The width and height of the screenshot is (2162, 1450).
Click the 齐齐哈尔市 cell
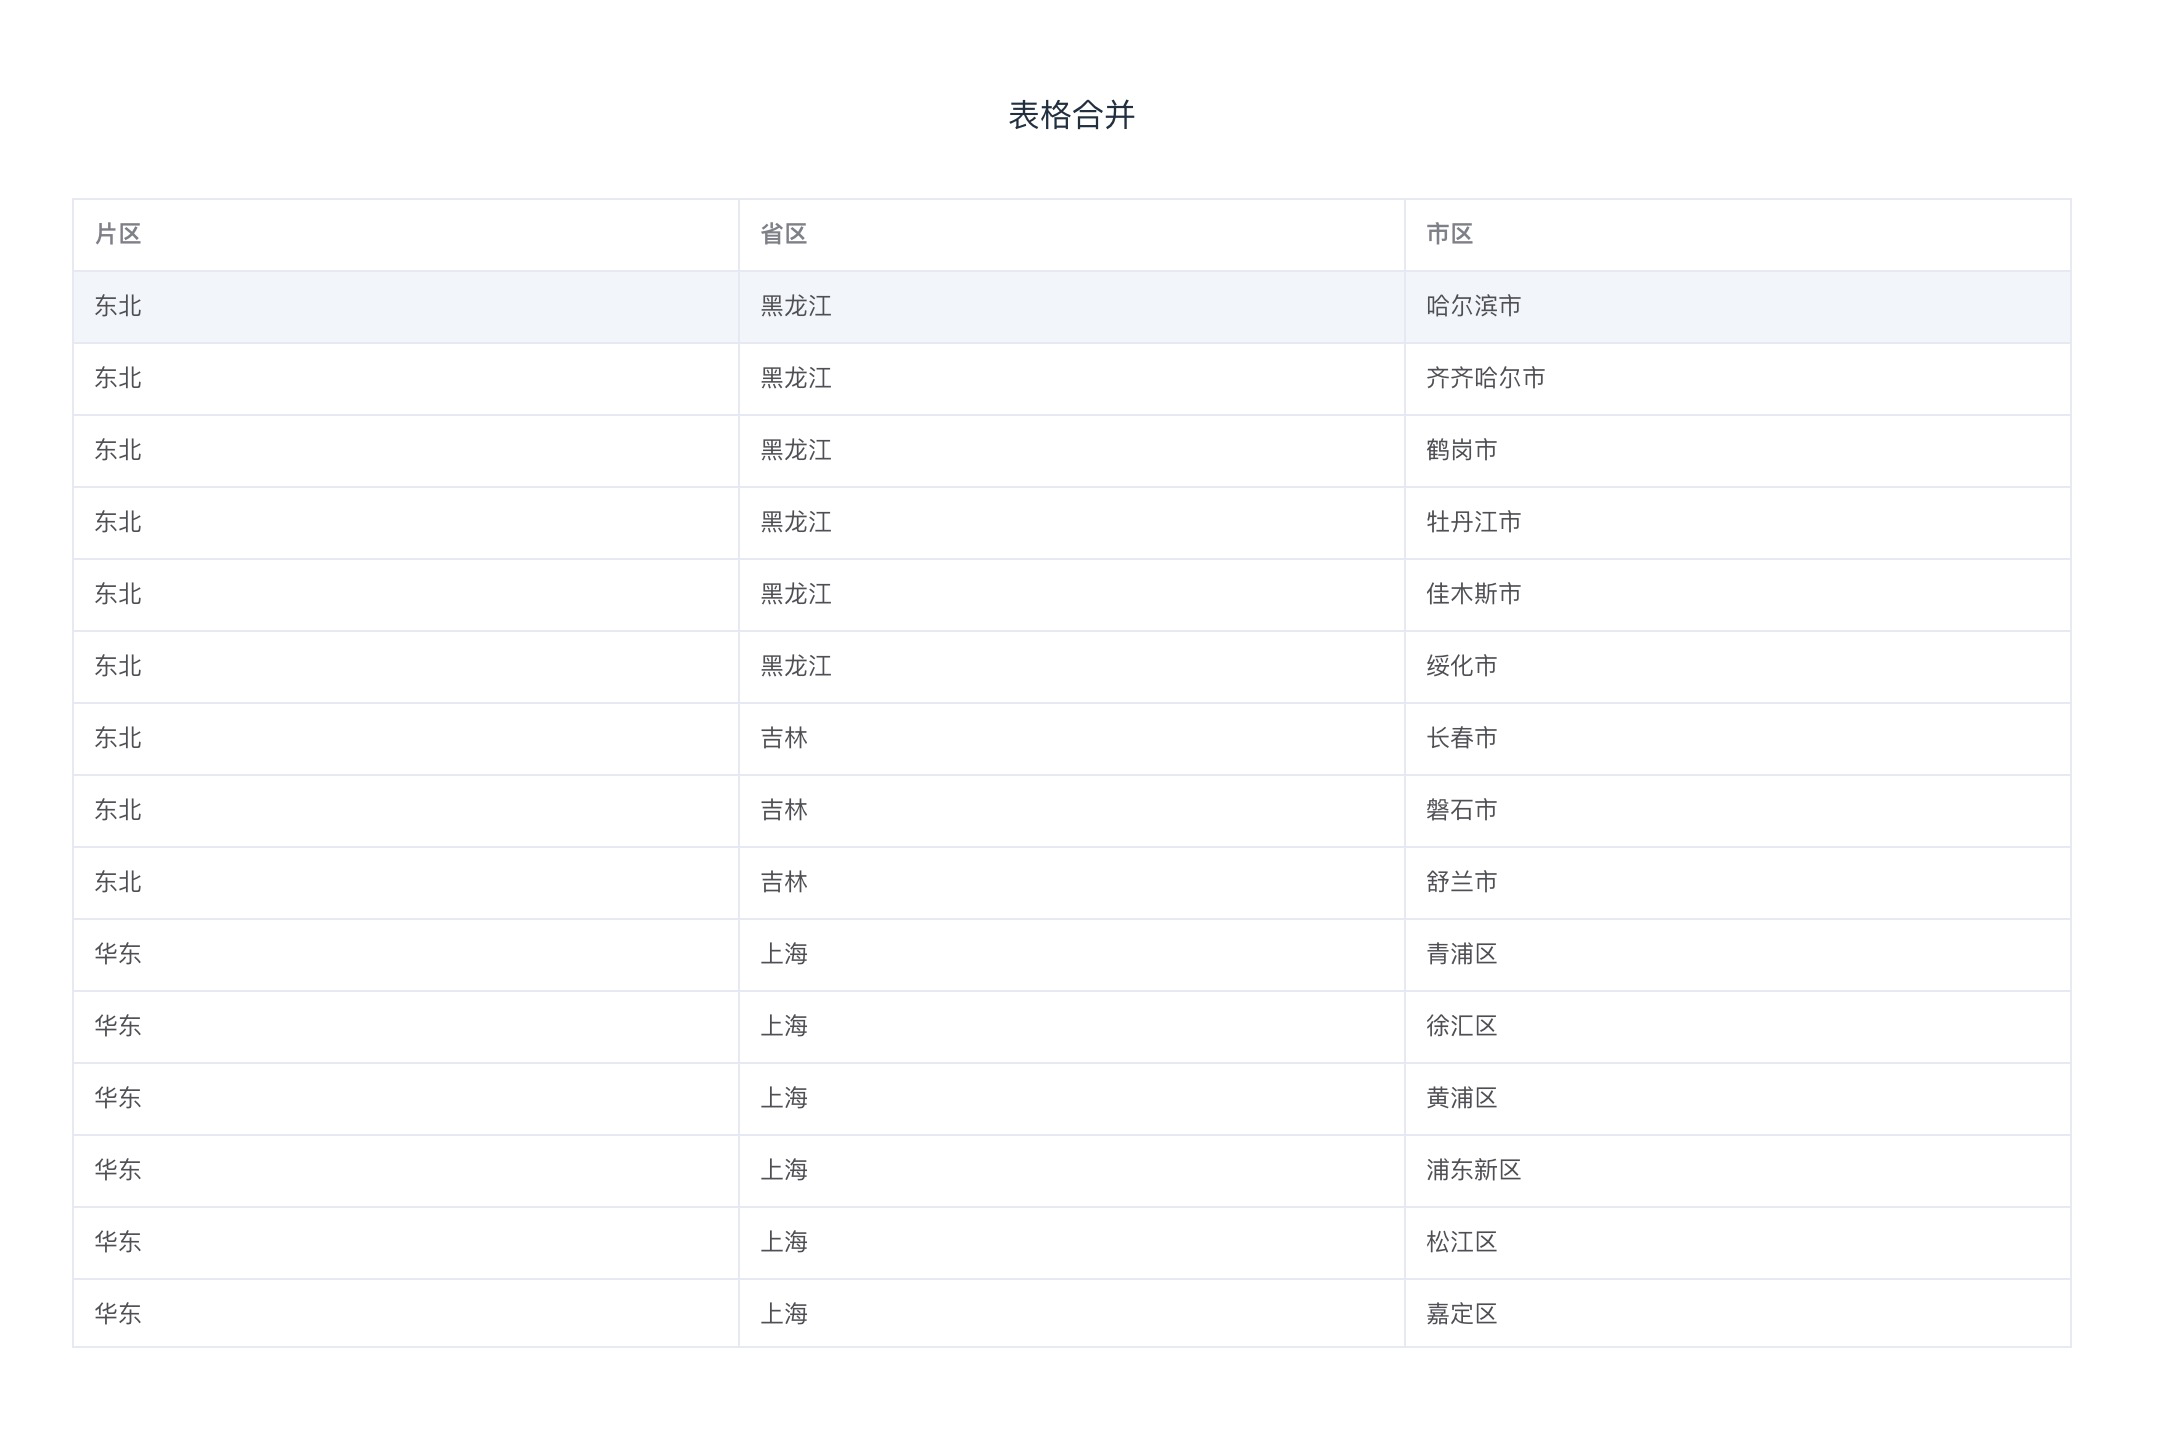tap(1485, 378)
